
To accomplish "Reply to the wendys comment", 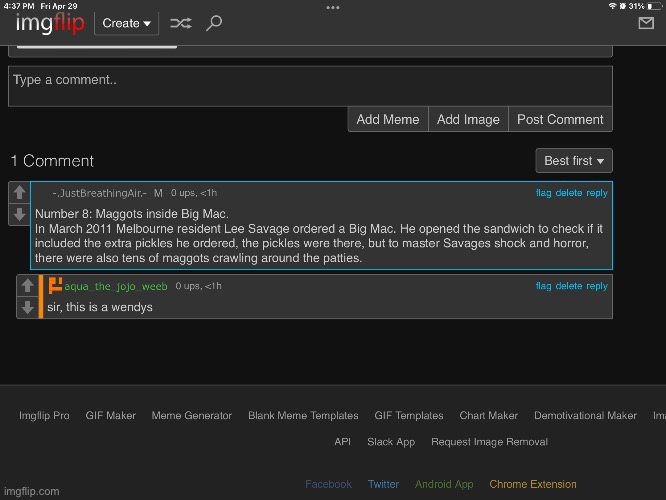I will (597, 286).
